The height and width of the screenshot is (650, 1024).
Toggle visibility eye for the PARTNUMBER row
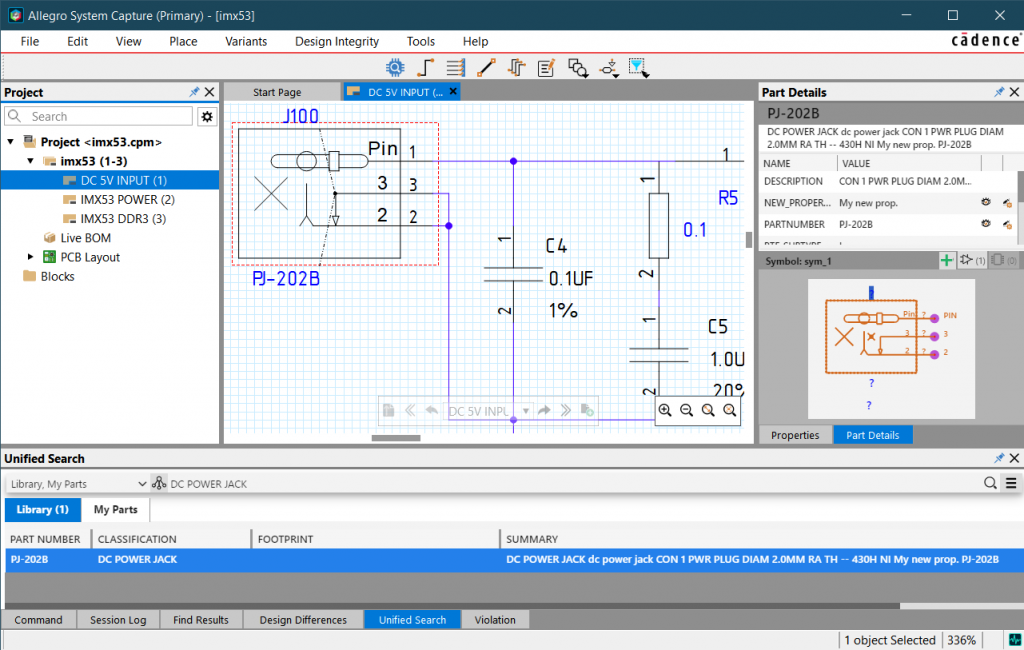click(x=985, y=224)
